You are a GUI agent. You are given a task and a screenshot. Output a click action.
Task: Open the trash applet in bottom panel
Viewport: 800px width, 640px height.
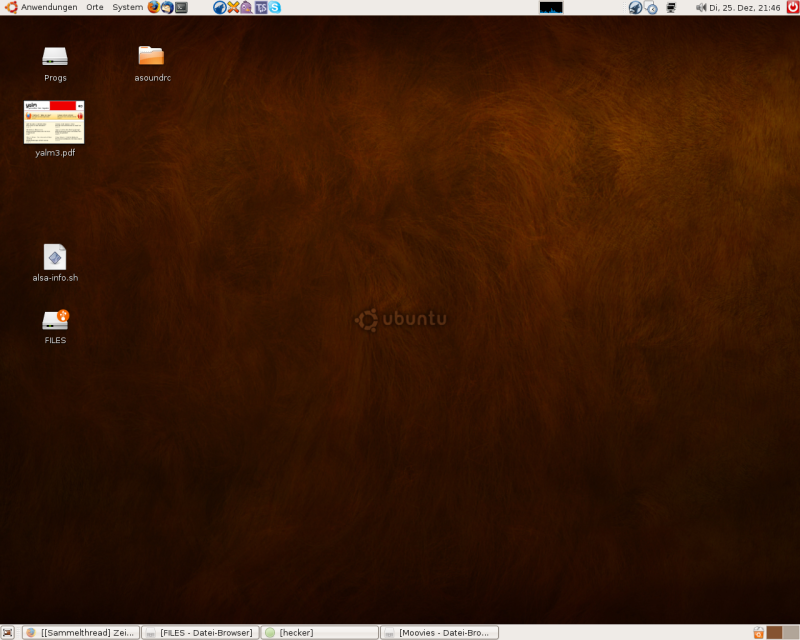coord(759,632)
